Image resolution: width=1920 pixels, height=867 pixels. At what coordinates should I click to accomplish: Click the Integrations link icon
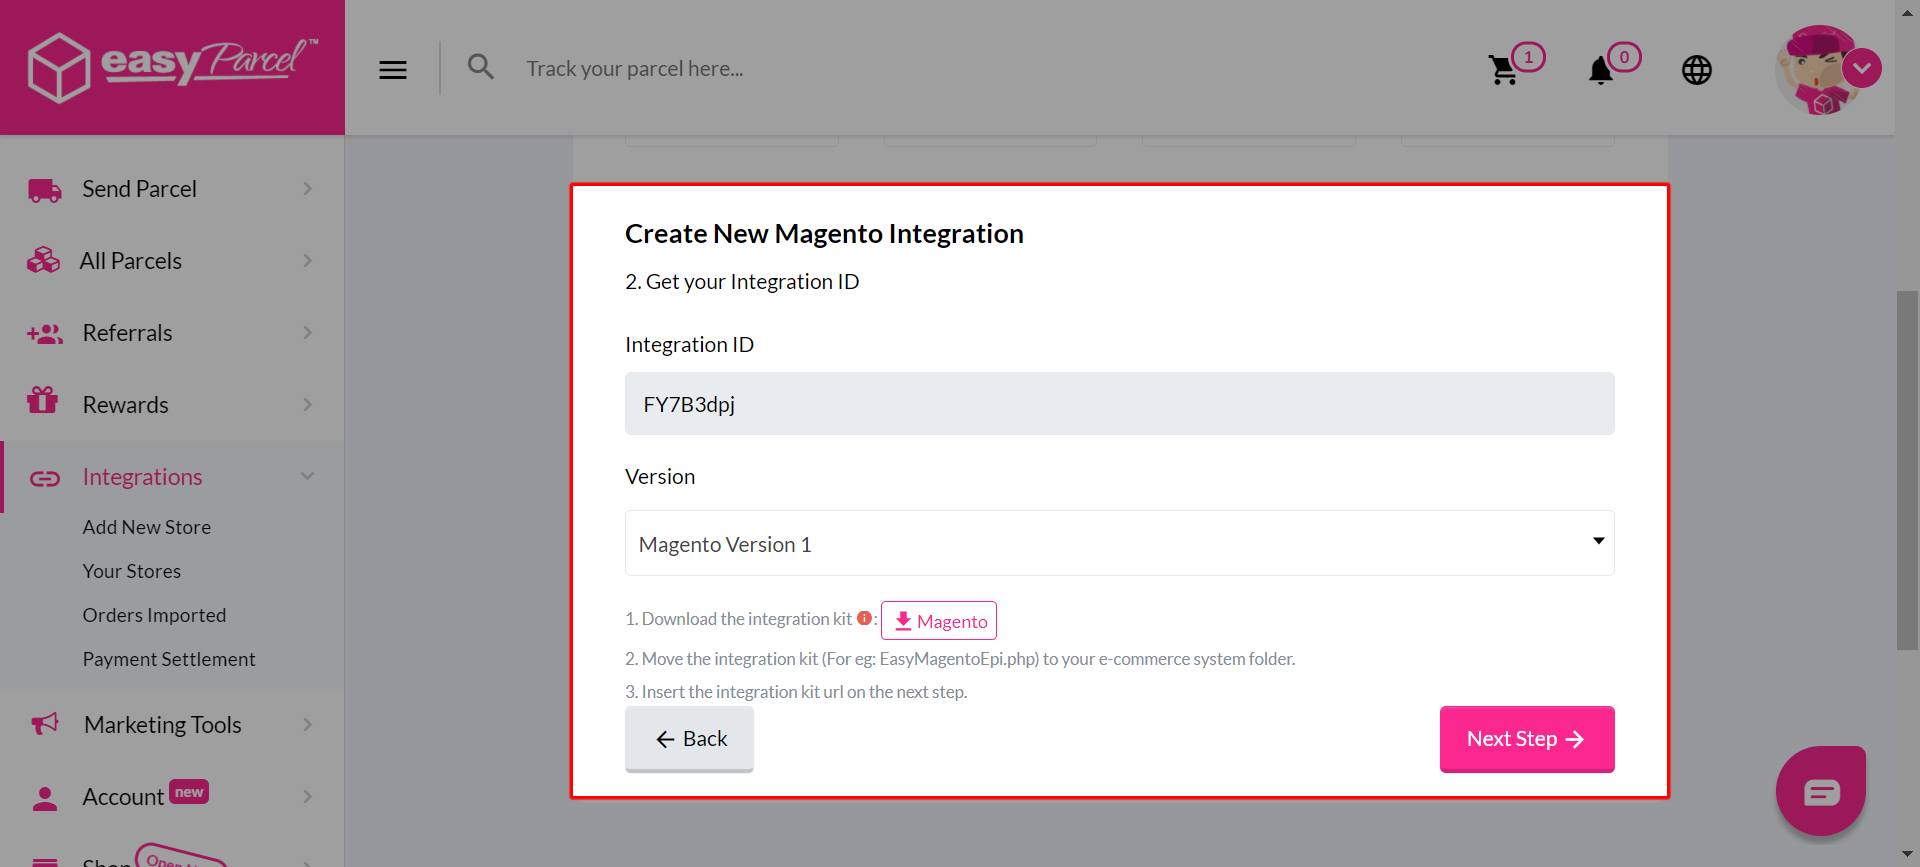click(45, 478)
